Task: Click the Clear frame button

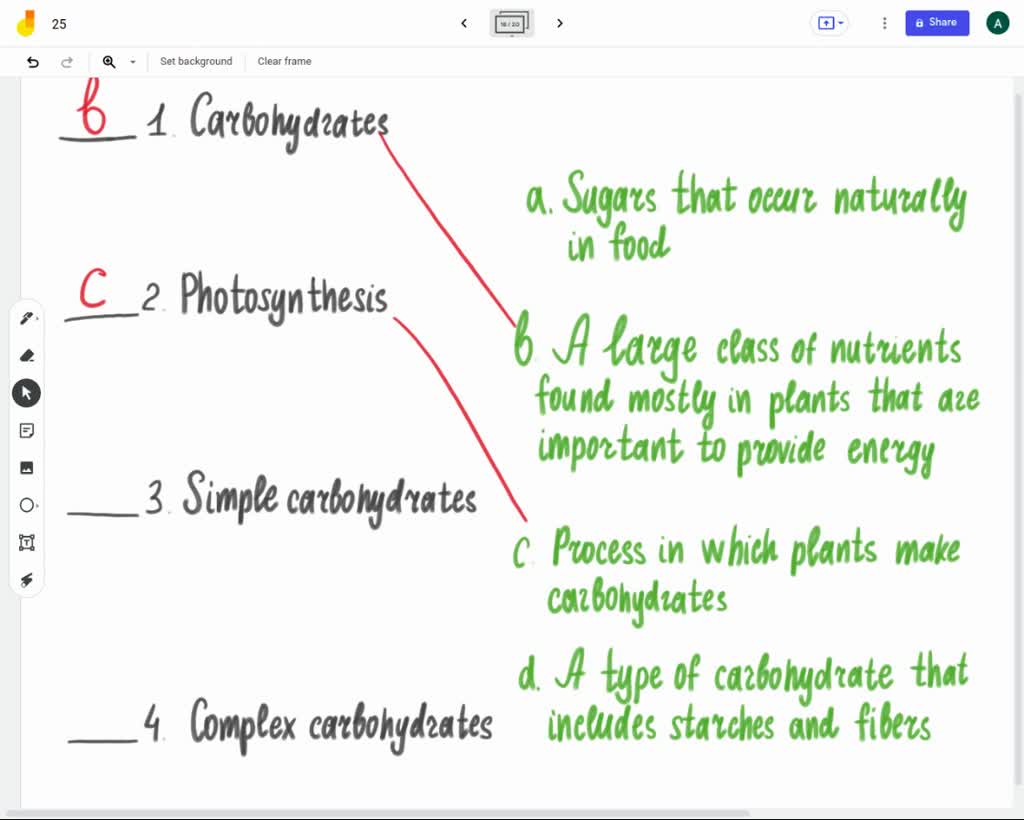Action: pyautogui.click(x=284, y=61)
